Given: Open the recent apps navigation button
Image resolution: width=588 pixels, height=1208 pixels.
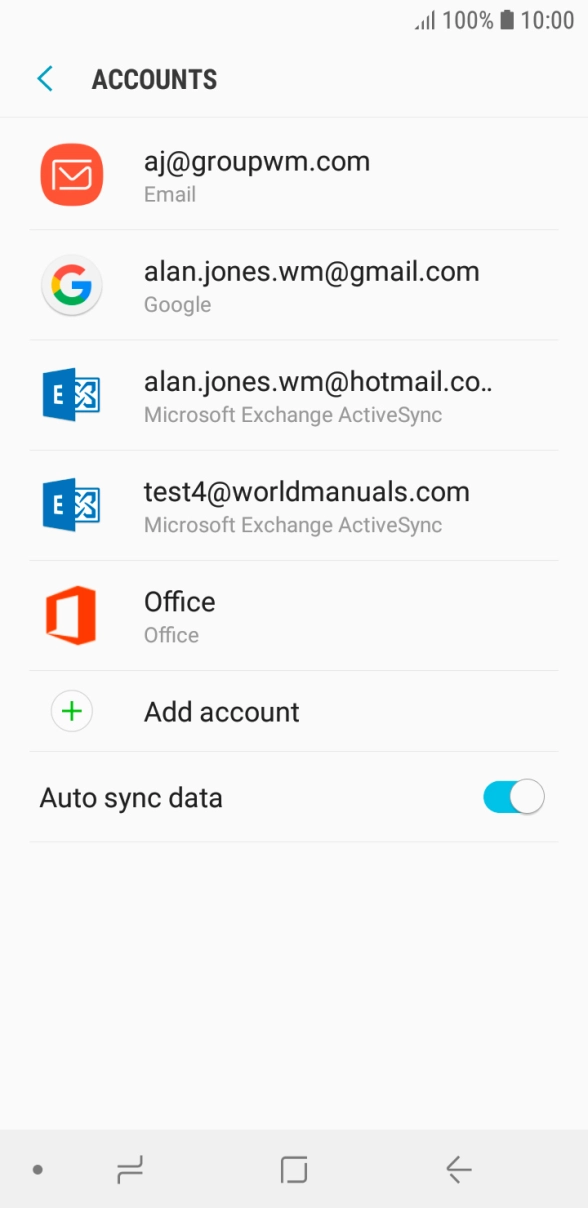Looking at the screenshot, I should click(130, 1169).
